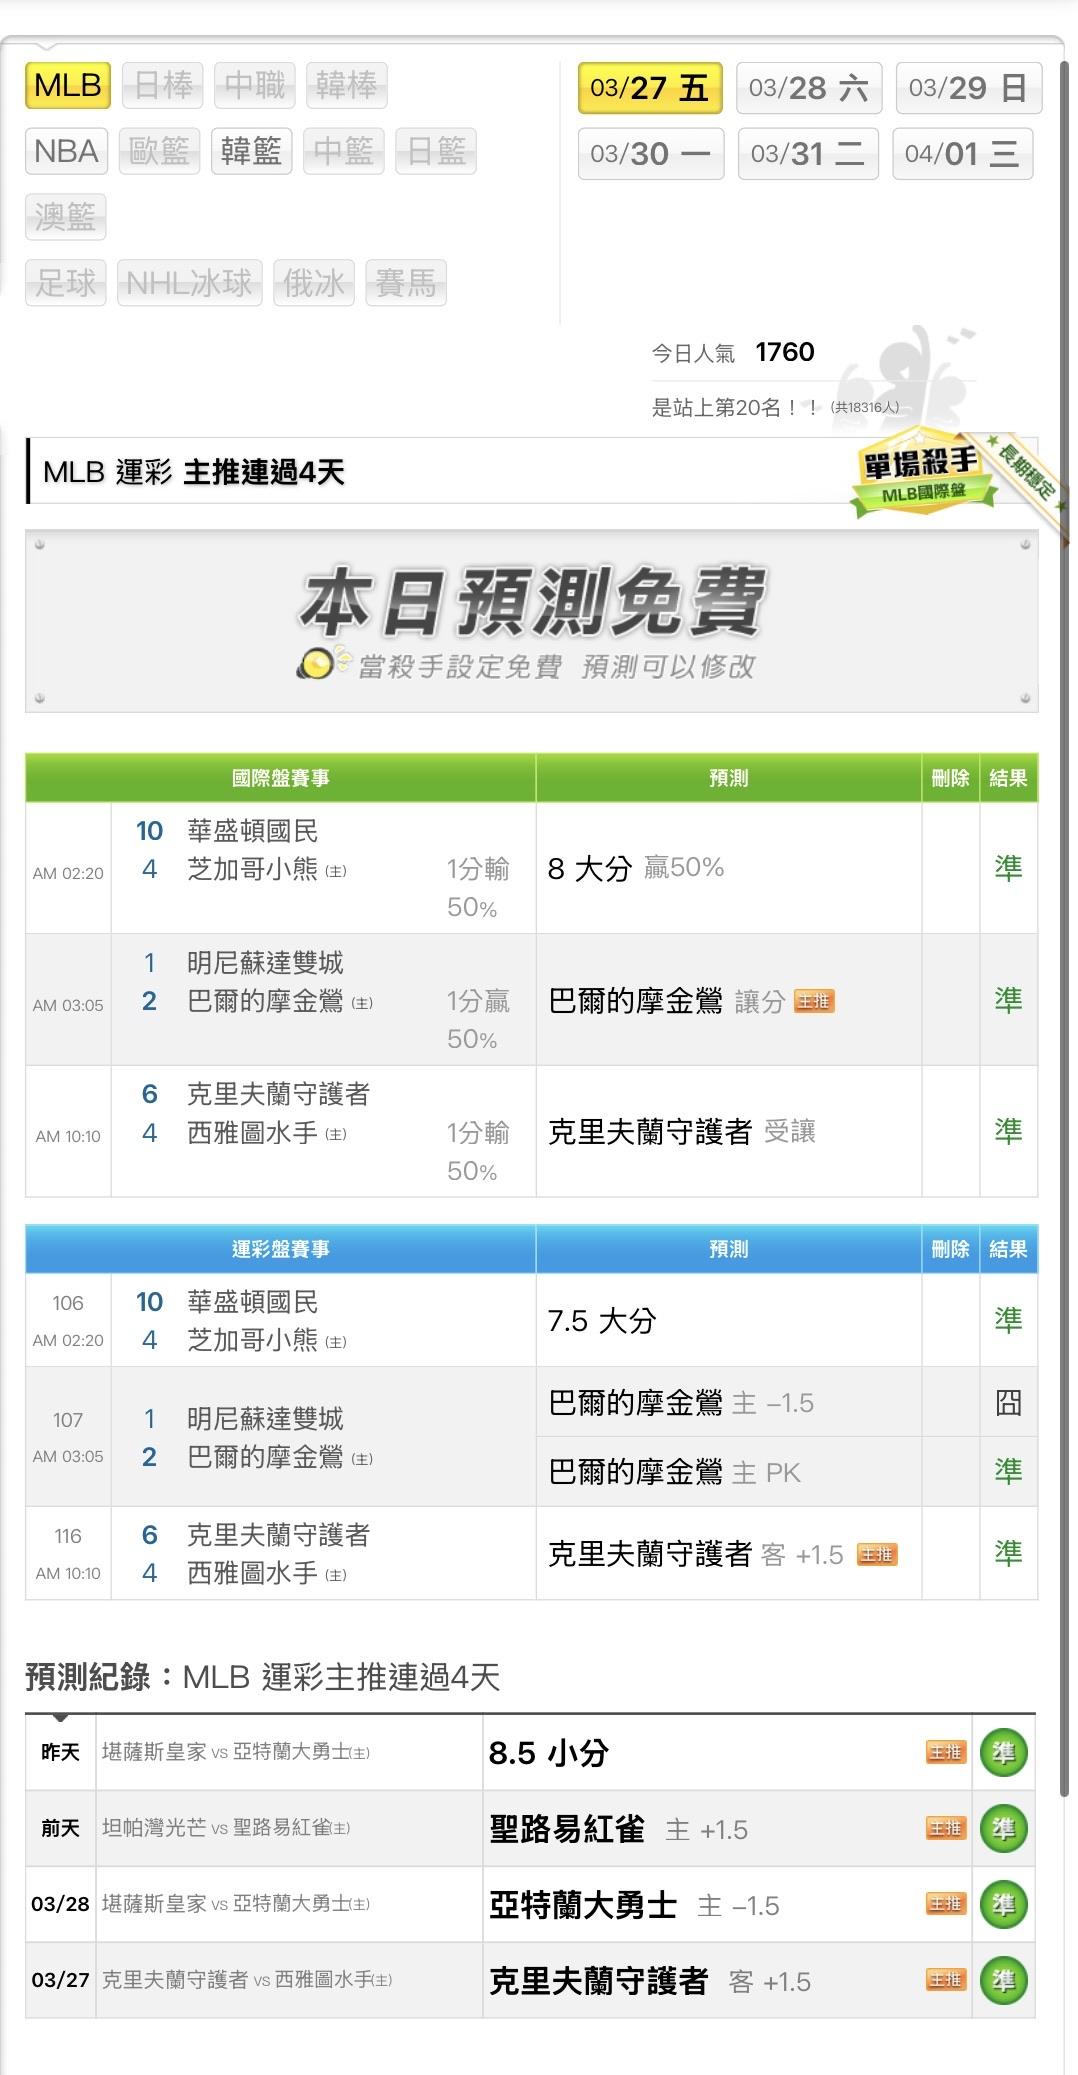Screen dimensions: 1078x2075
Task: Select the MLB league tab
Action: click(67, 85)
